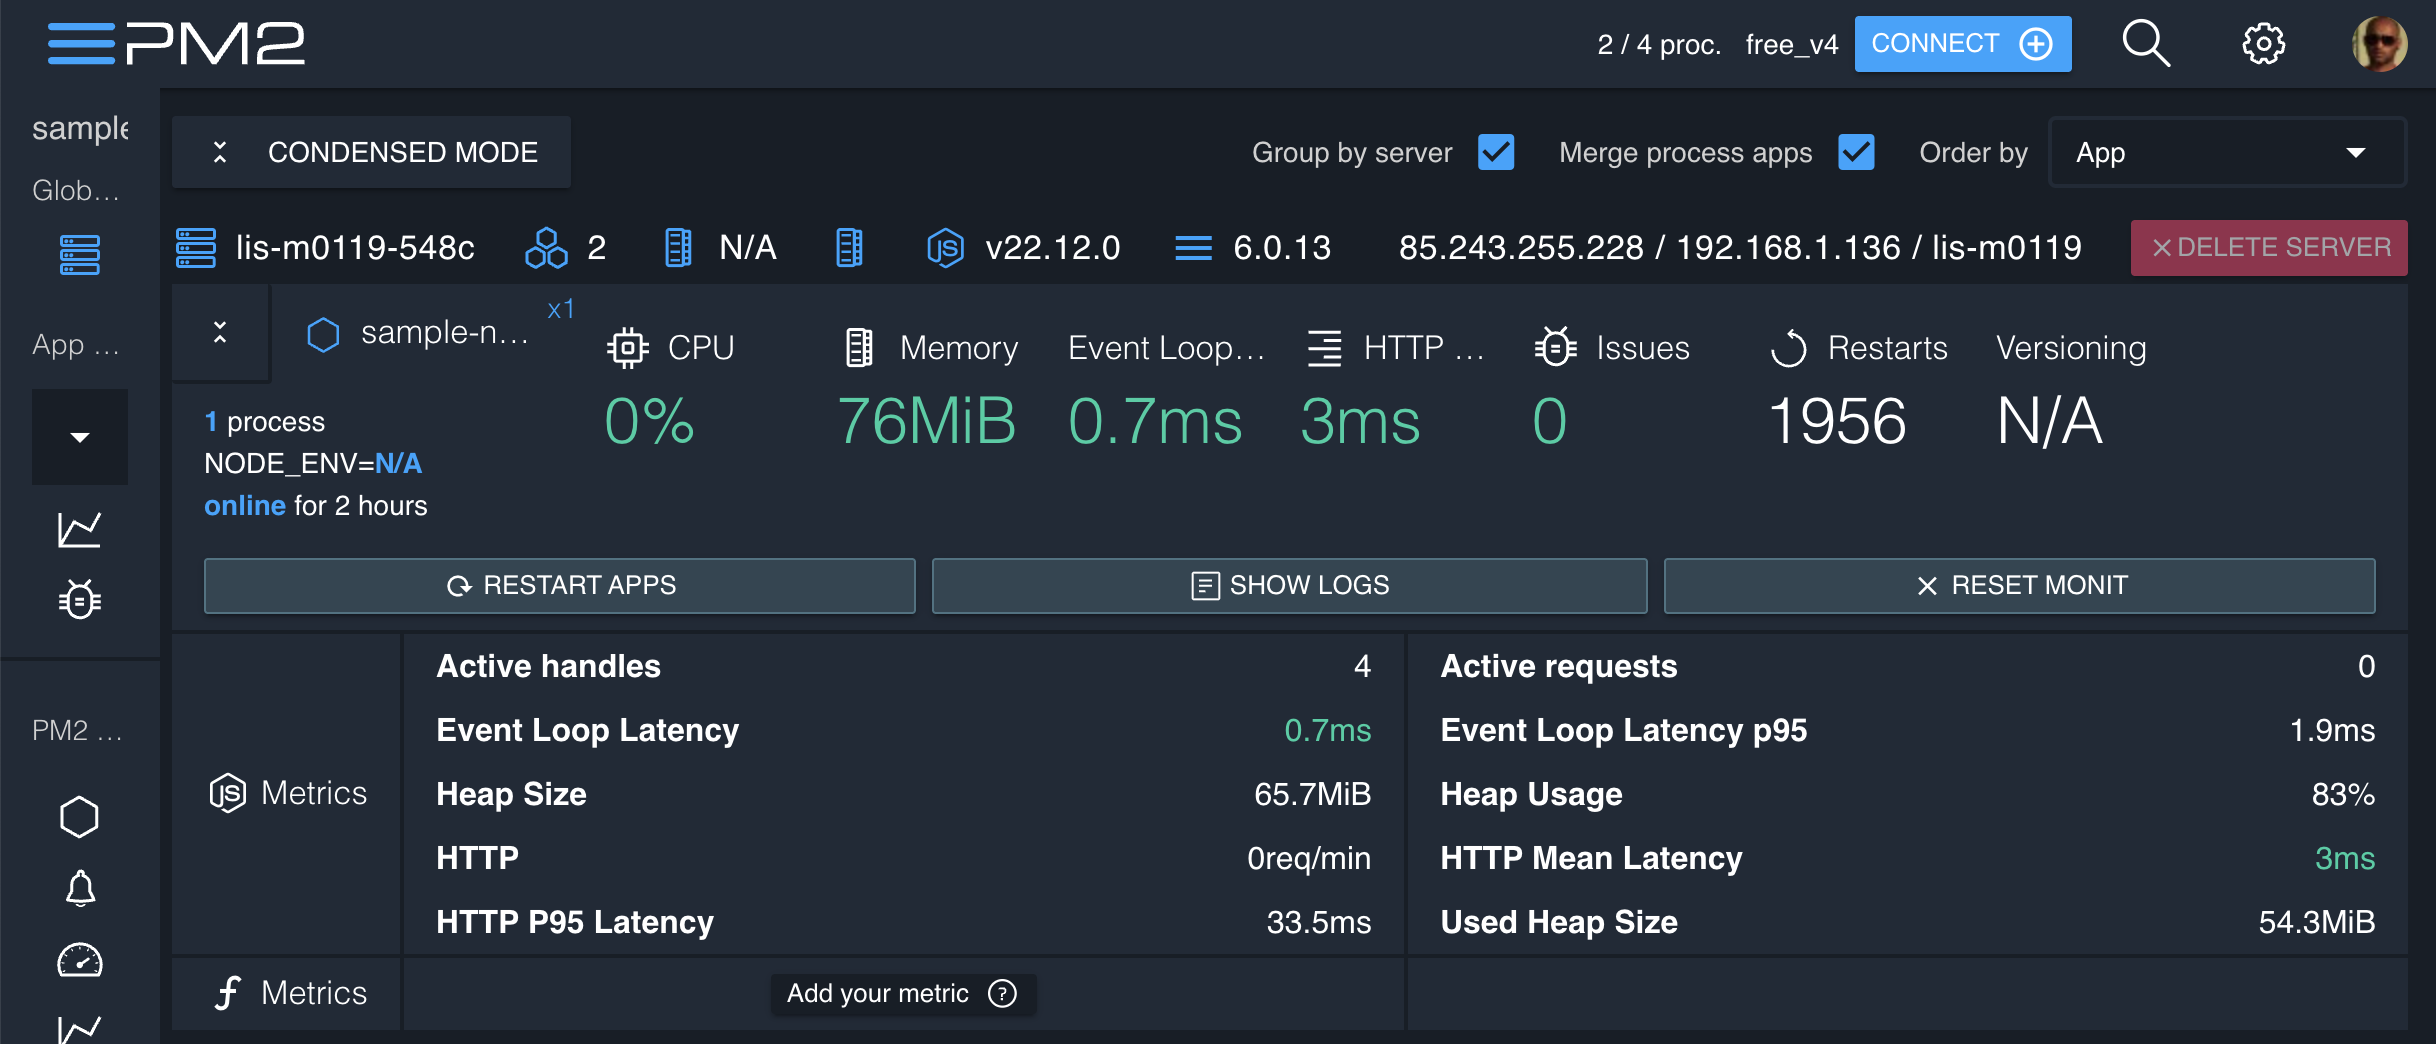Screen dimensions: 2436x1044
Task: Click the NODE_ENV=N/A label
Action: tap(313, 464)
